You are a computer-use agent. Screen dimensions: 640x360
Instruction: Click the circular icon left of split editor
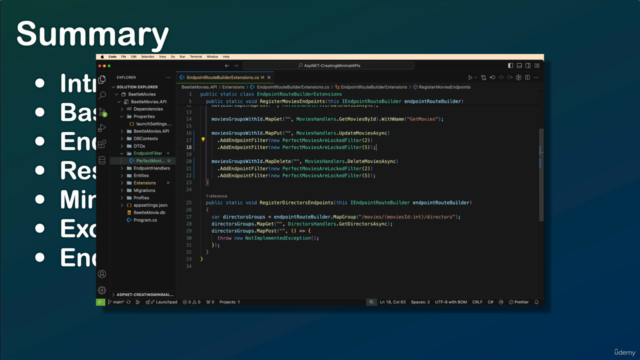tap(519, 78)
